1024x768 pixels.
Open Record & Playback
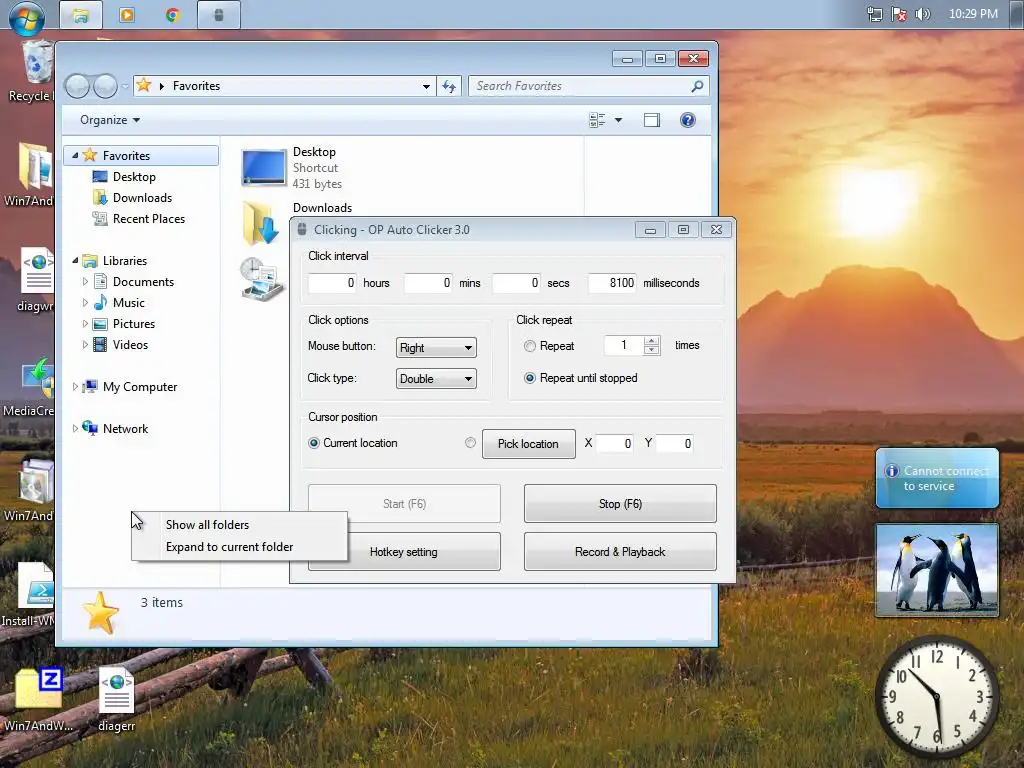point(620,552)
